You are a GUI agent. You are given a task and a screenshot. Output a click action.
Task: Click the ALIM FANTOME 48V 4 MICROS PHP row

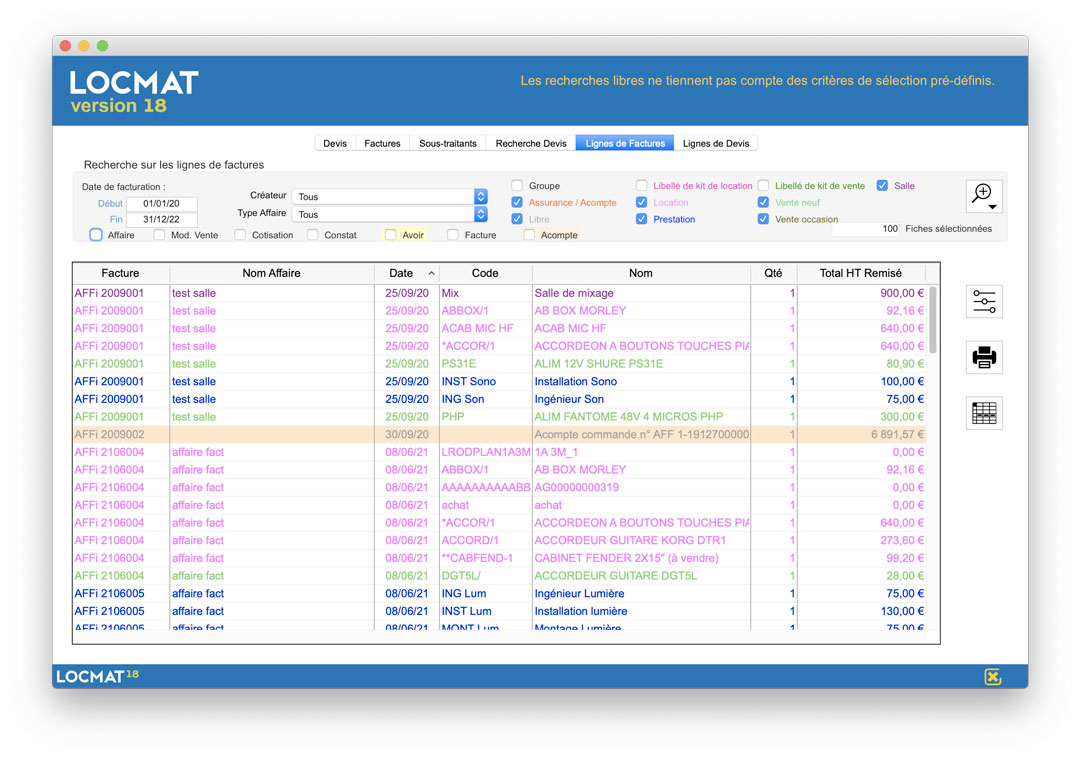click(x=499, y=417)
